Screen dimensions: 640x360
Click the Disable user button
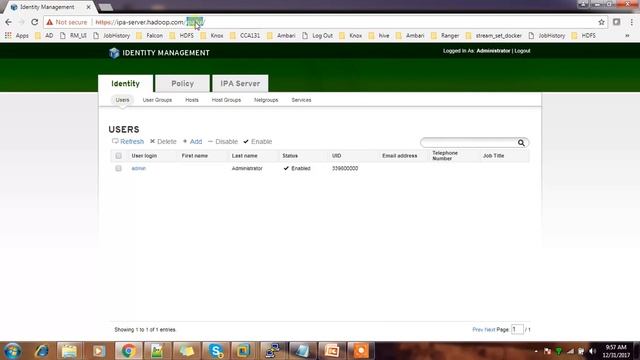tap(223, 142)
